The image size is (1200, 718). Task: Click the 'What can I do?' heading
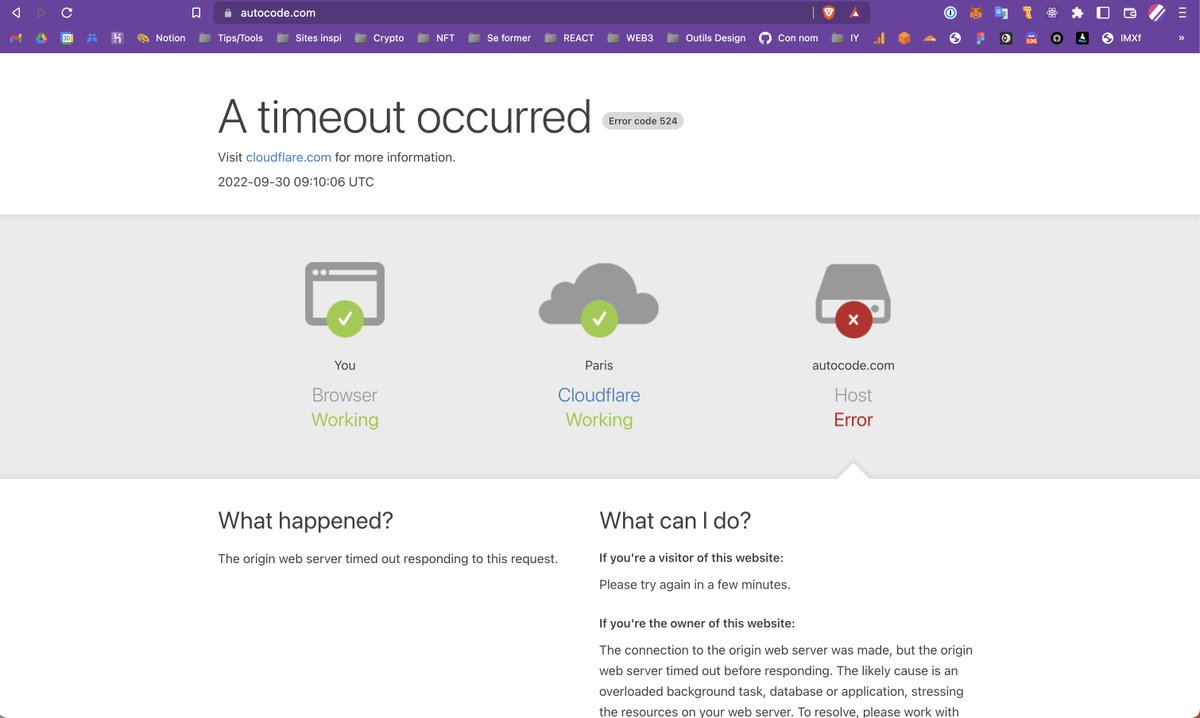point(675,521)
